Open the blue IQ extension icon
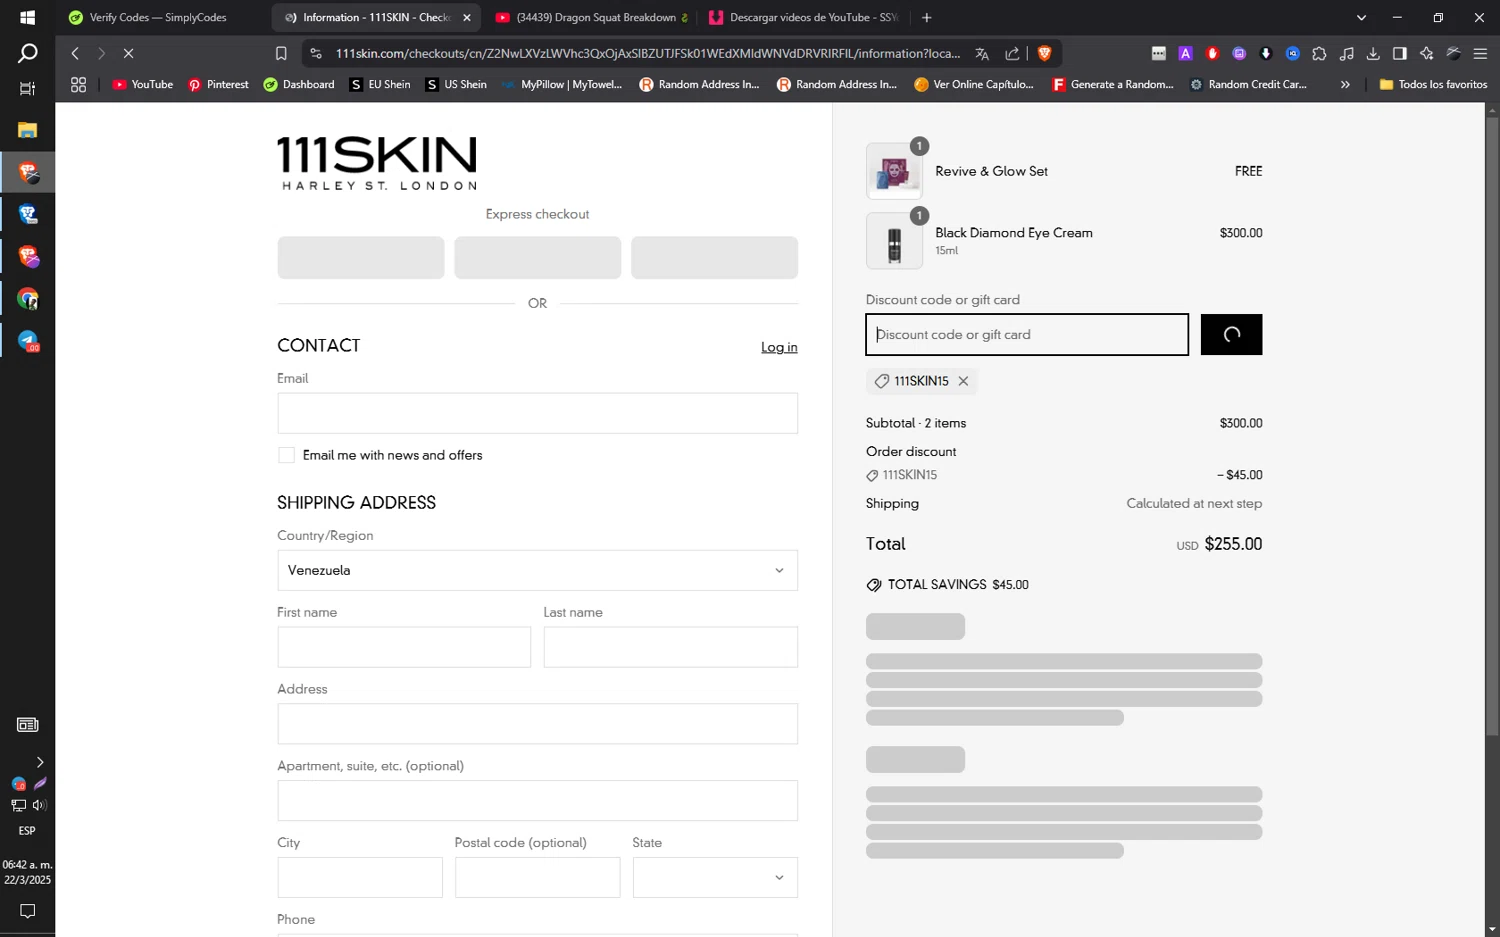Screen dimensions: 1500x937 click(x=1292, y=54)
